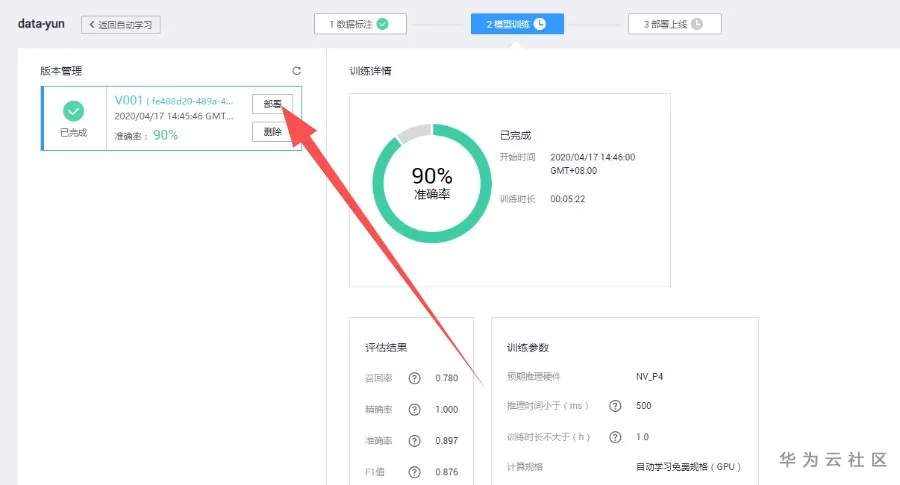Switch to step 1 数据标注

(360, 24)
